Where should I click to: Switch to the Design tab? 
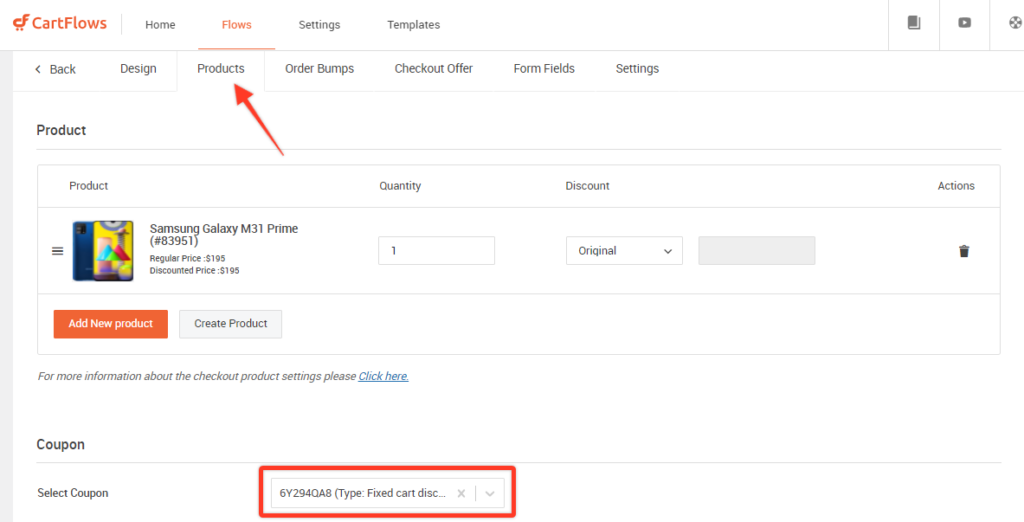138,69
